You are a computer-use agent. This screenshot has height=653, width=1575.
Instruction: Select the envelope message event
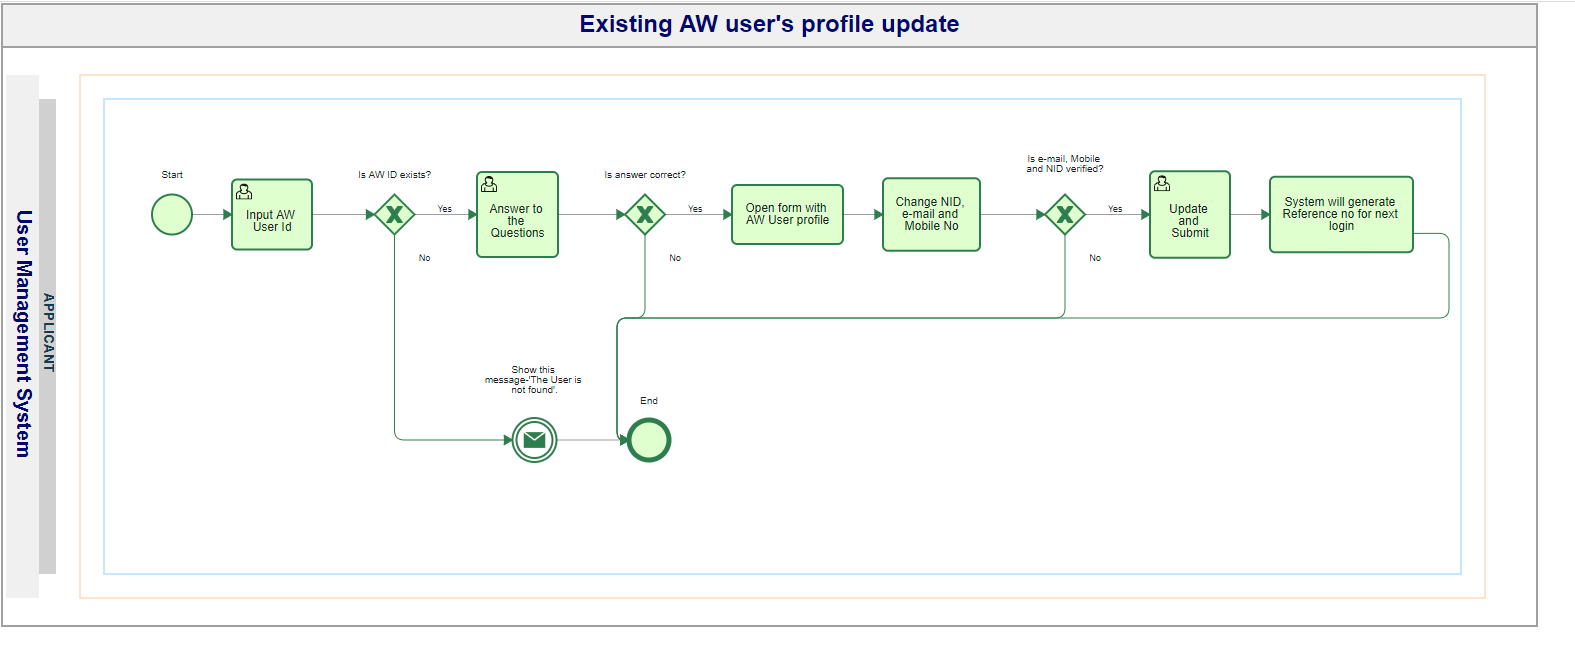(535, 440)
